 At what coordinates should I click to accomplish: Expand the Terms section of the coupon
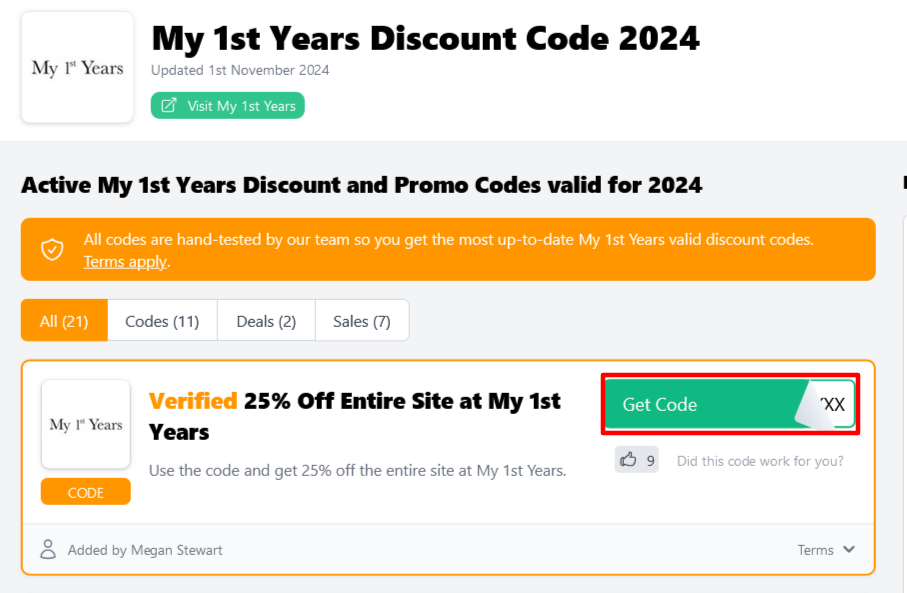pos(826,550)
